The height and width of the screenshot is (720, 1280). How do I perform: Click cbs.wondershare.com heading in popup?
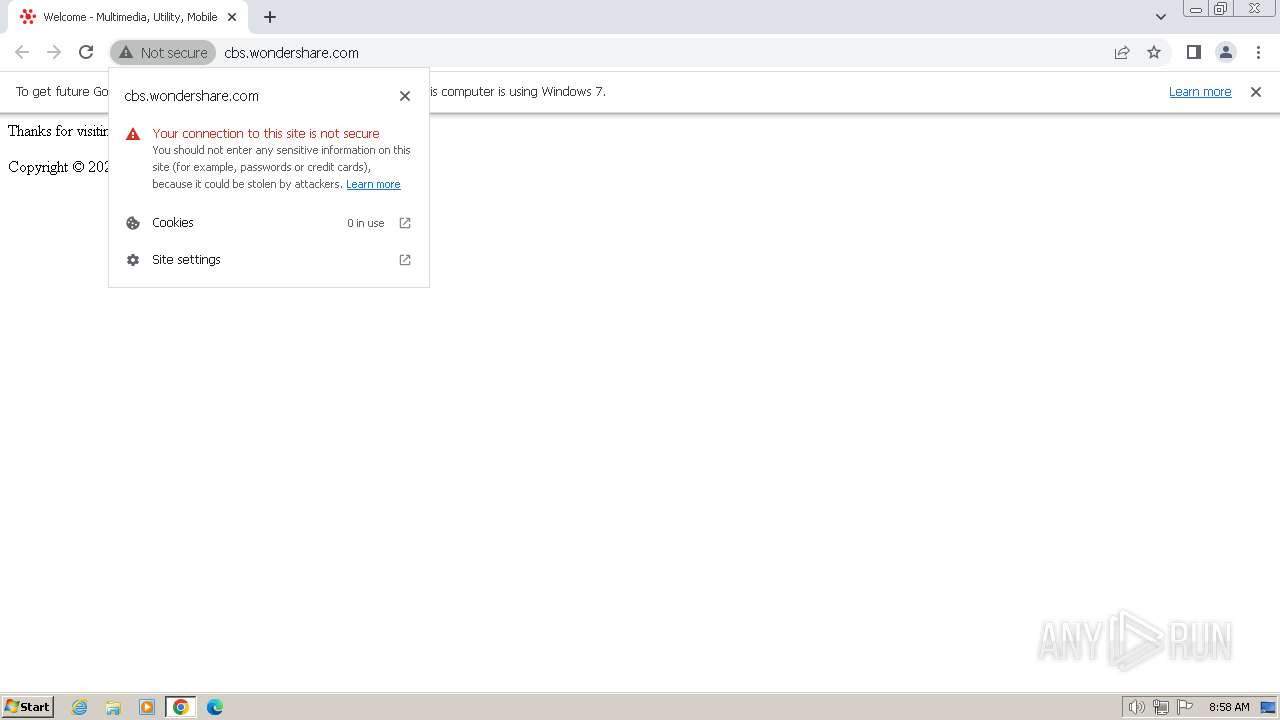(x=192, y=96)
